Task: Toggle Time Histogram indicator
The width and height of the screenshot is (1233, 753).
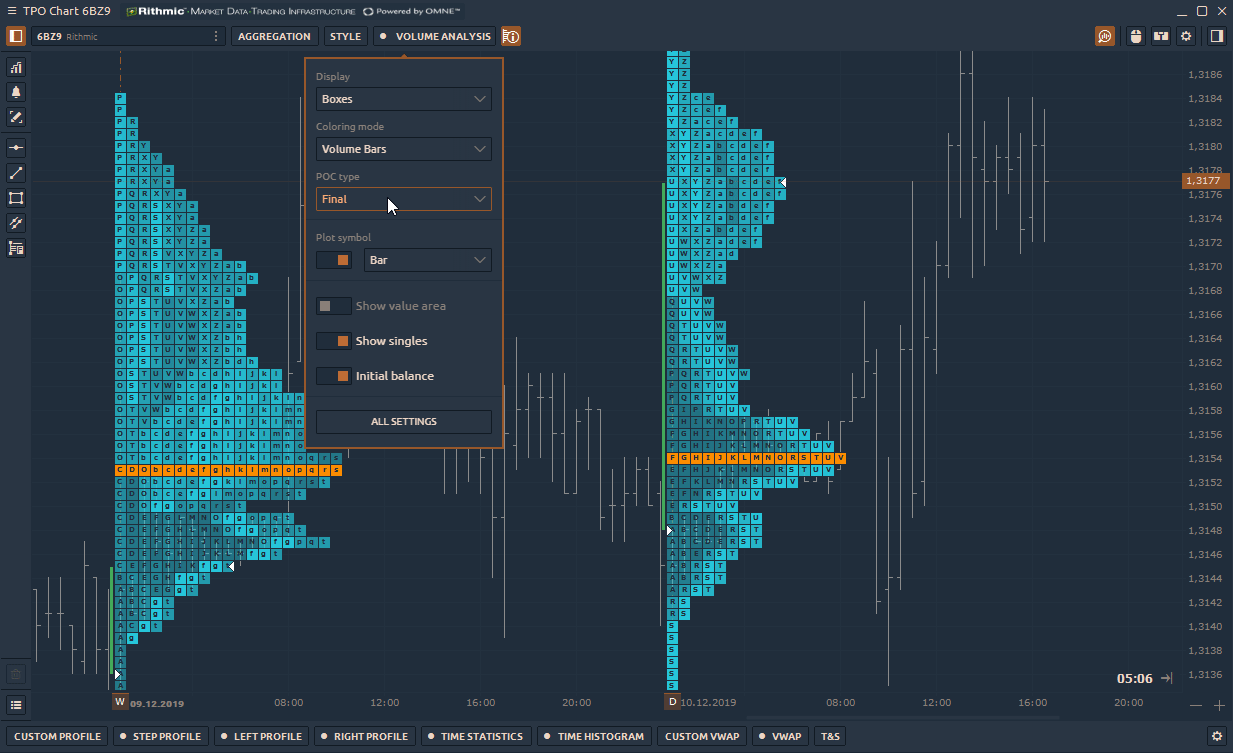Action: (x=594, y=736)
